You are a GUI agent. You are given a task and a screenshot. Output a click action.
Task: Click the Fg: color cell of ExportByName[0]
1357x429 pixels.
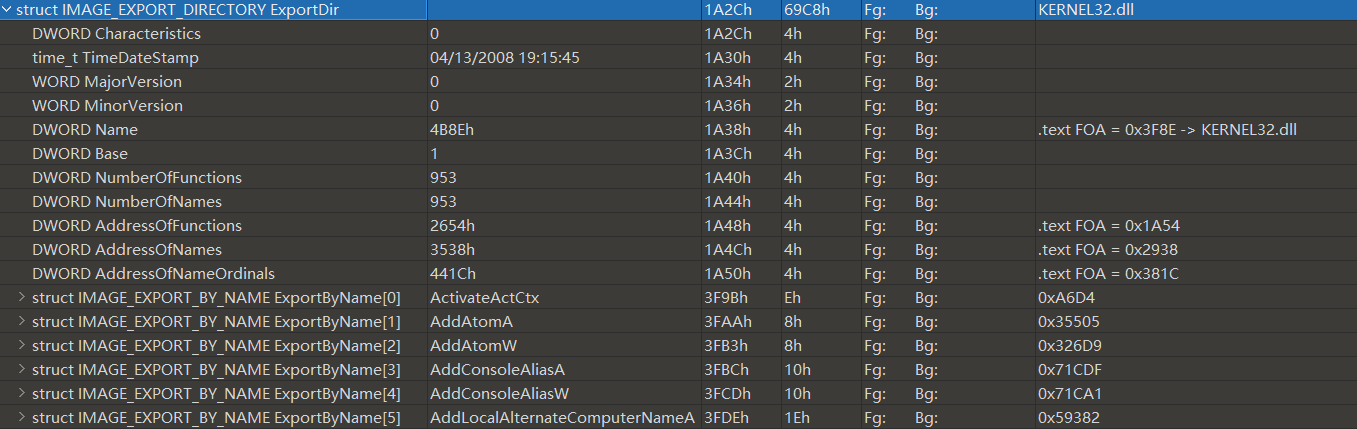874,298
